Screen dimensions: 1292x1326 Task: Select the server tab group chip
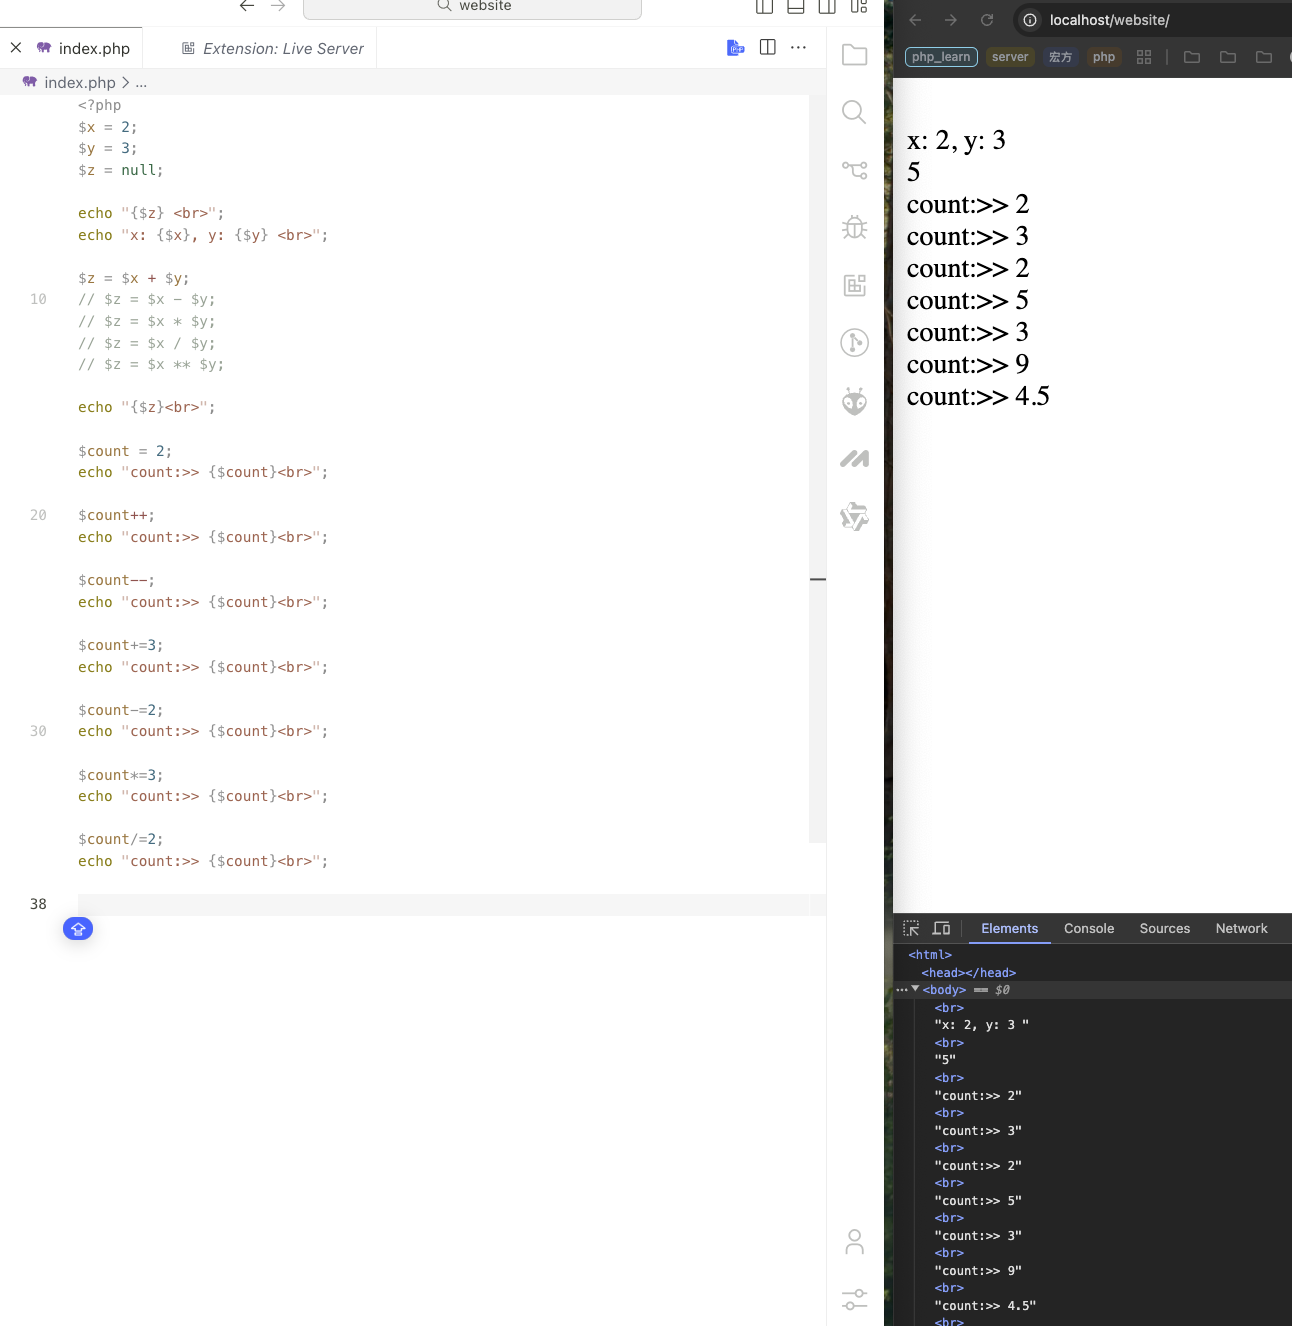pos(1010,57)
